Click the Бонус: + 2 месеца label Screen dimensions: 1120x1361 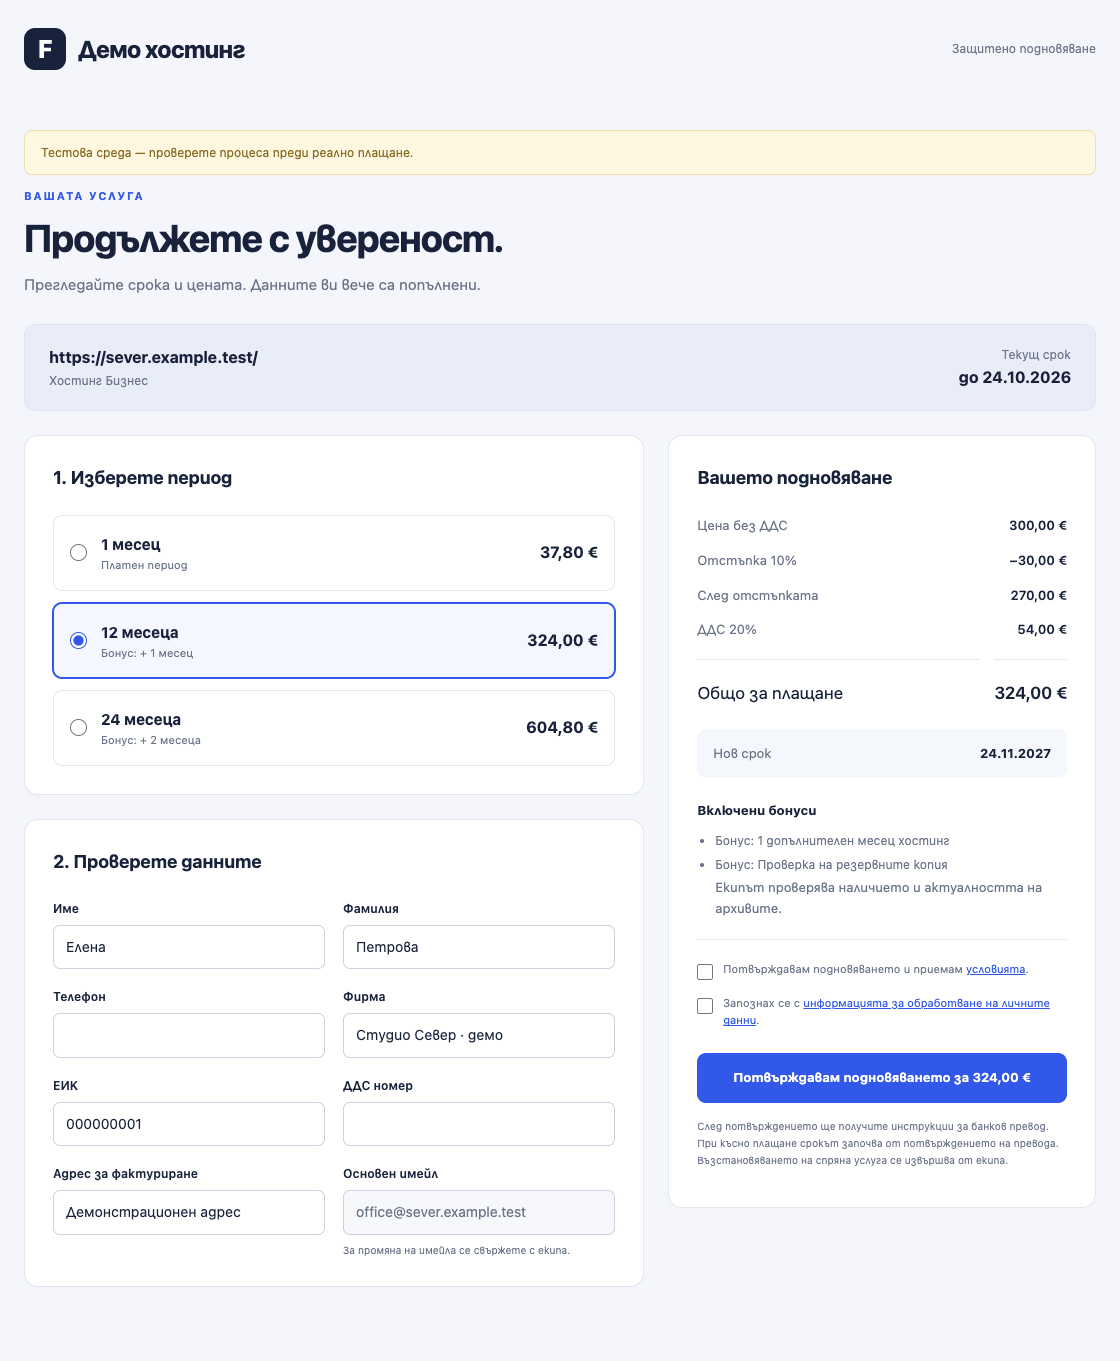click(151, 740)
